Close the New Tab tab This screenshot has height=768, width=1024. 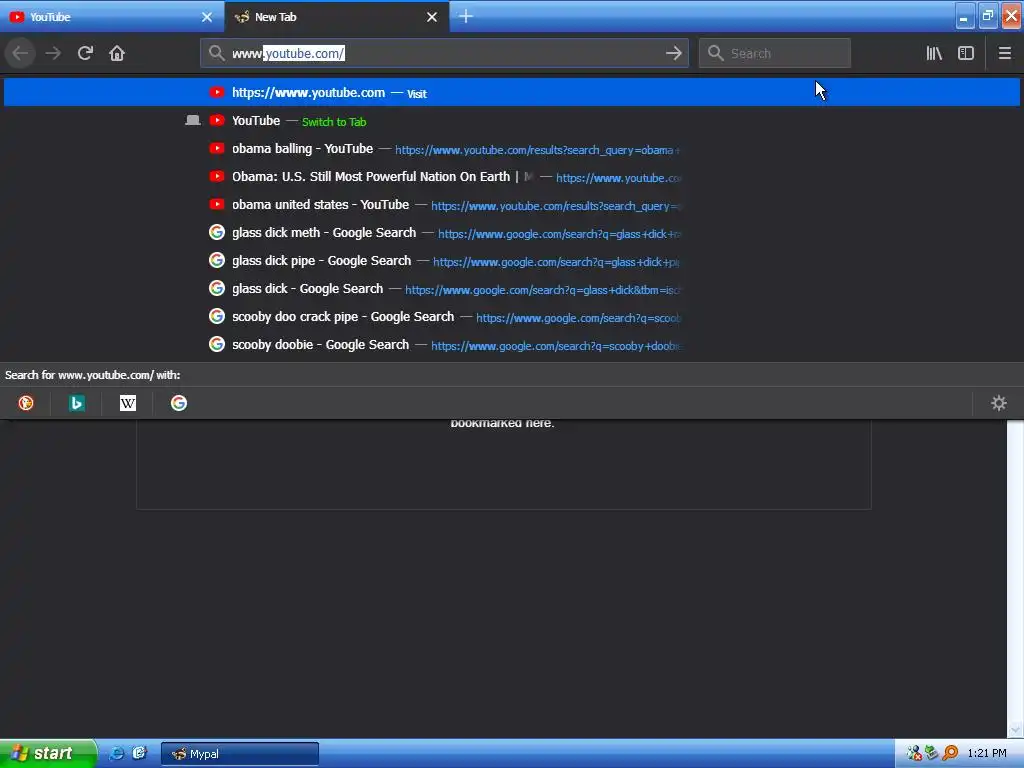click(x=432, y=17)
